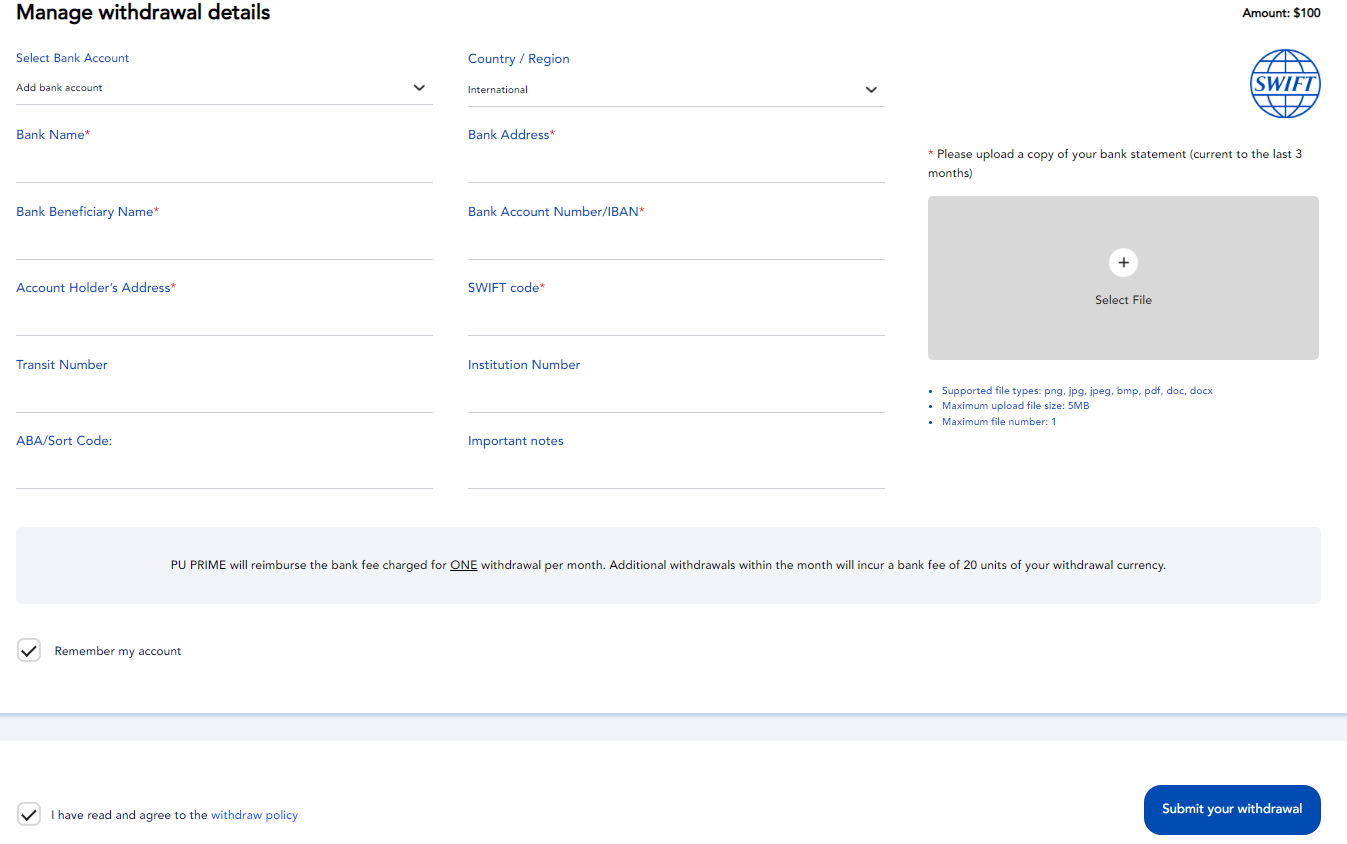Viewport: 1347px width, 844px height.
Task: Click the Institution Number field
Action: [676, 394]
